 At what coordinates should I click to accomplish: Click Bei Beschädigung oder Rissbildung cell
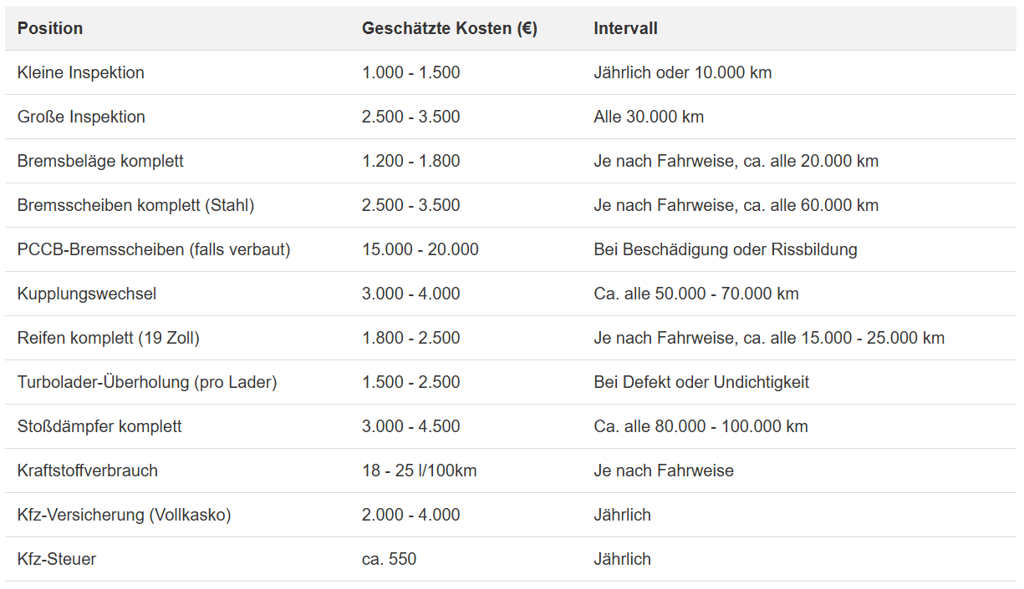click(725, 249)
